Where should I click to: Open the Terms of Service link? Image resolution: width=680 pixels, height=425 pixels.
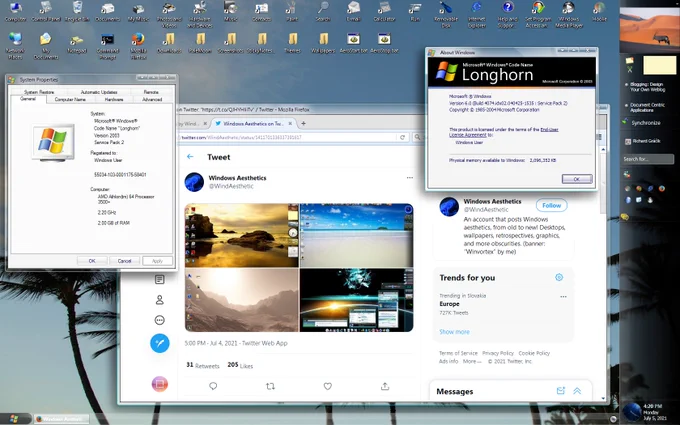point(458,353)
